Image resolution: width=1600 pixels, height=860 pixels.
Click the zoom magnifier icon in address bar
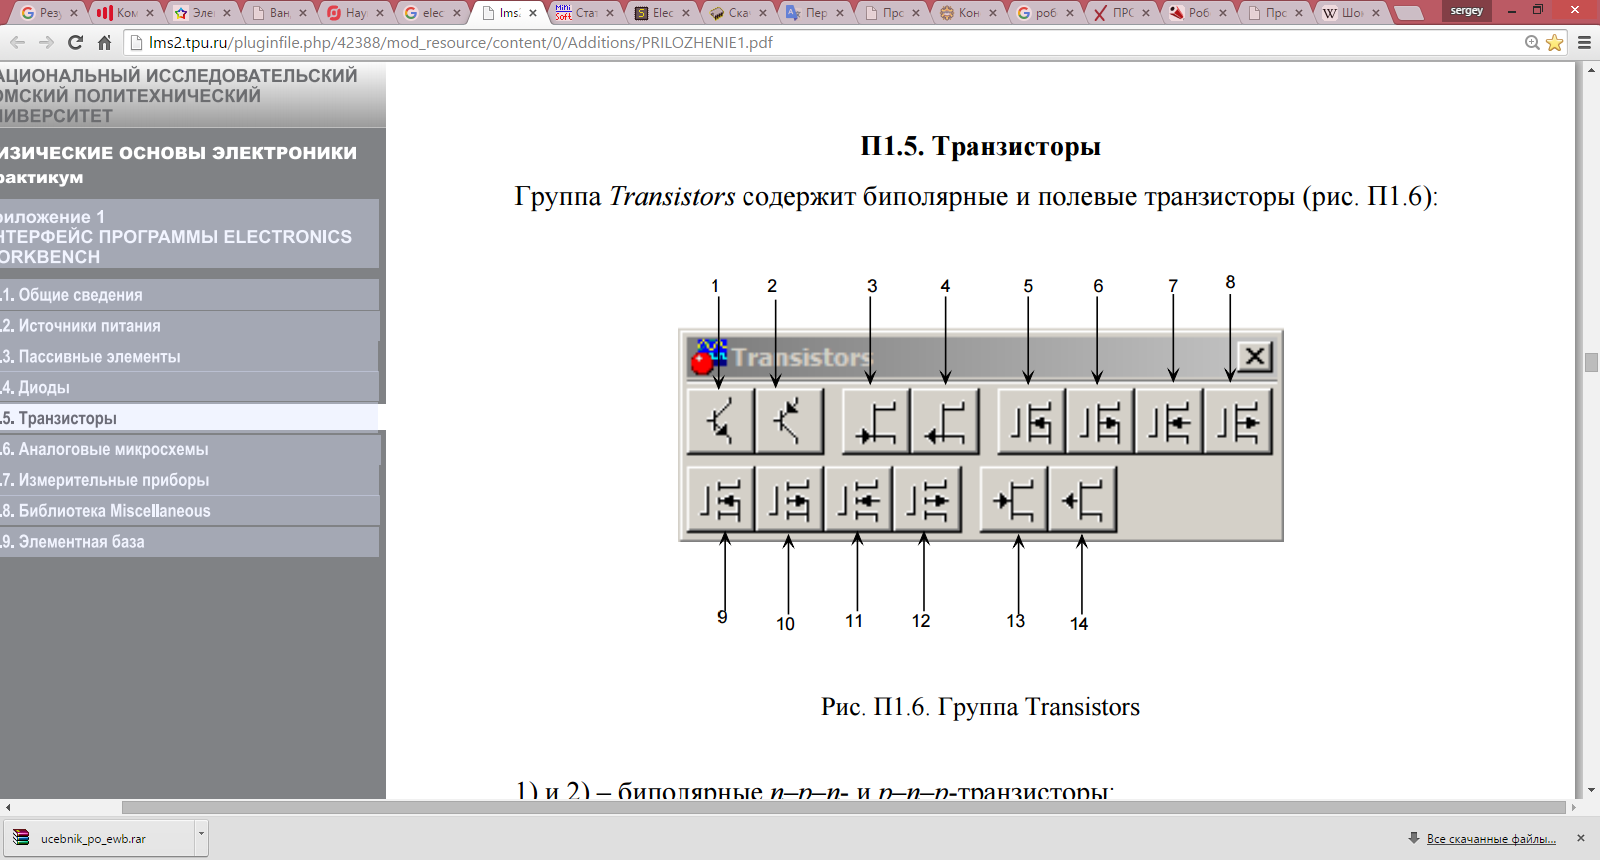1532,43
